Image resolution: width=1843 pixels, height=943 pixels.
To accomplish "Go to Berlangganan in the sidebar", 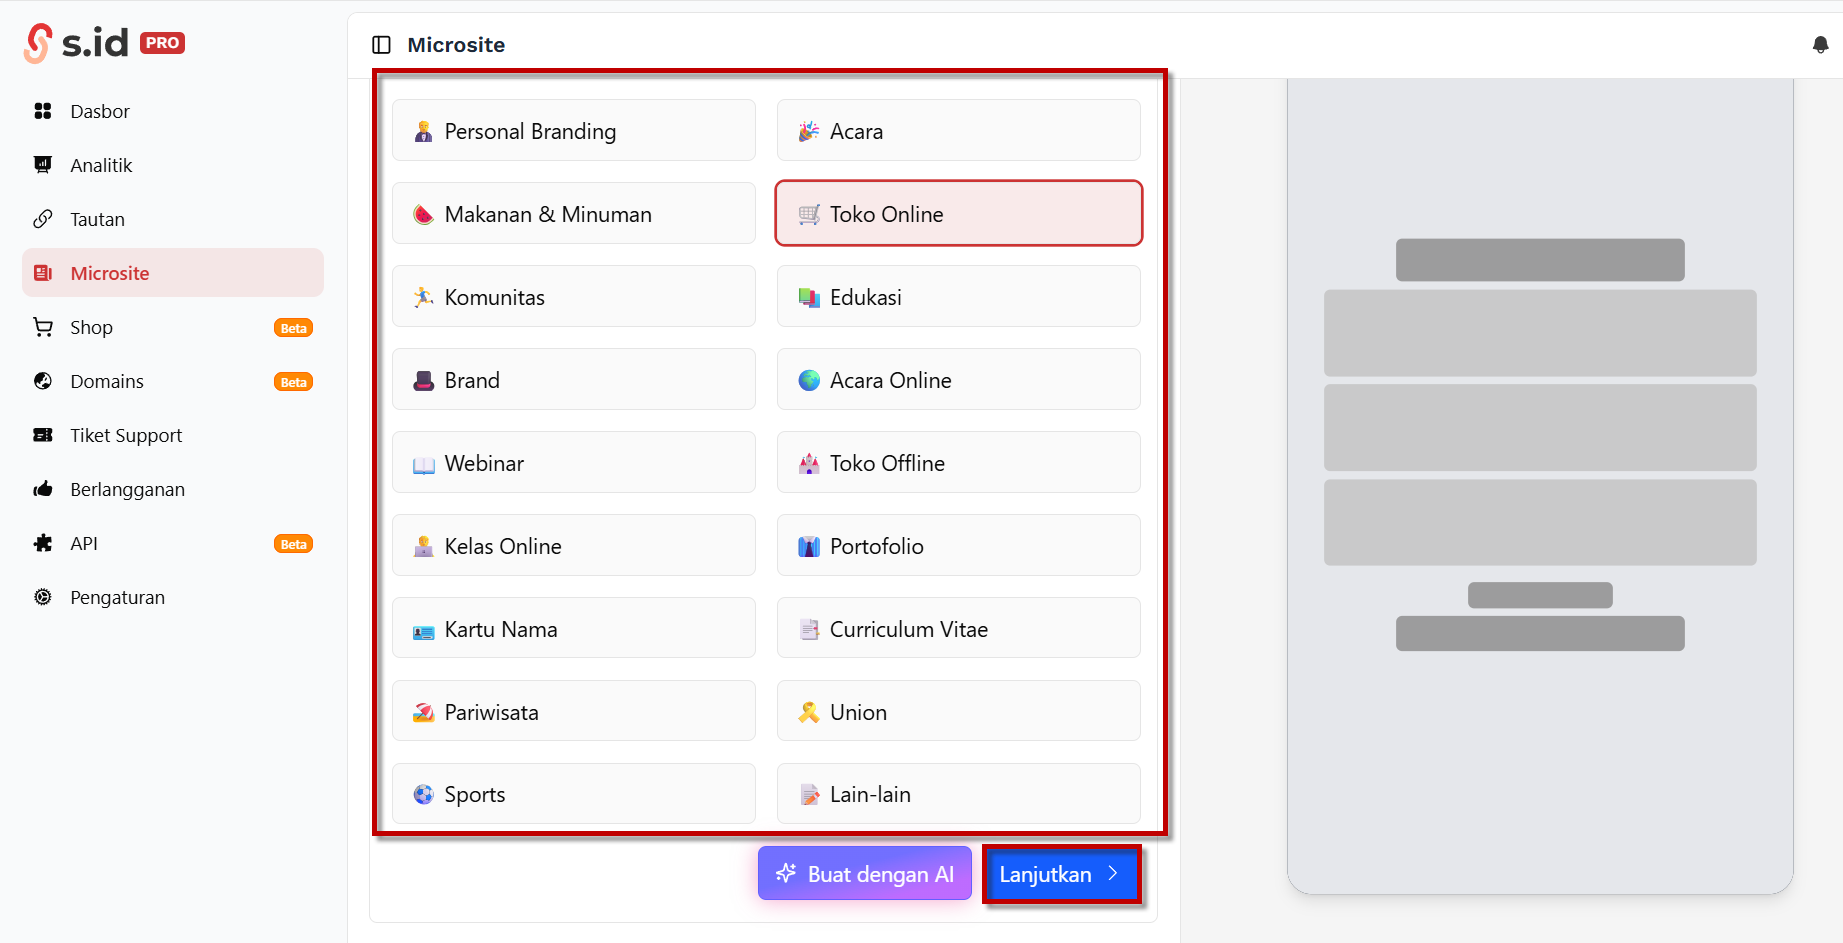I will click(127, 489).
